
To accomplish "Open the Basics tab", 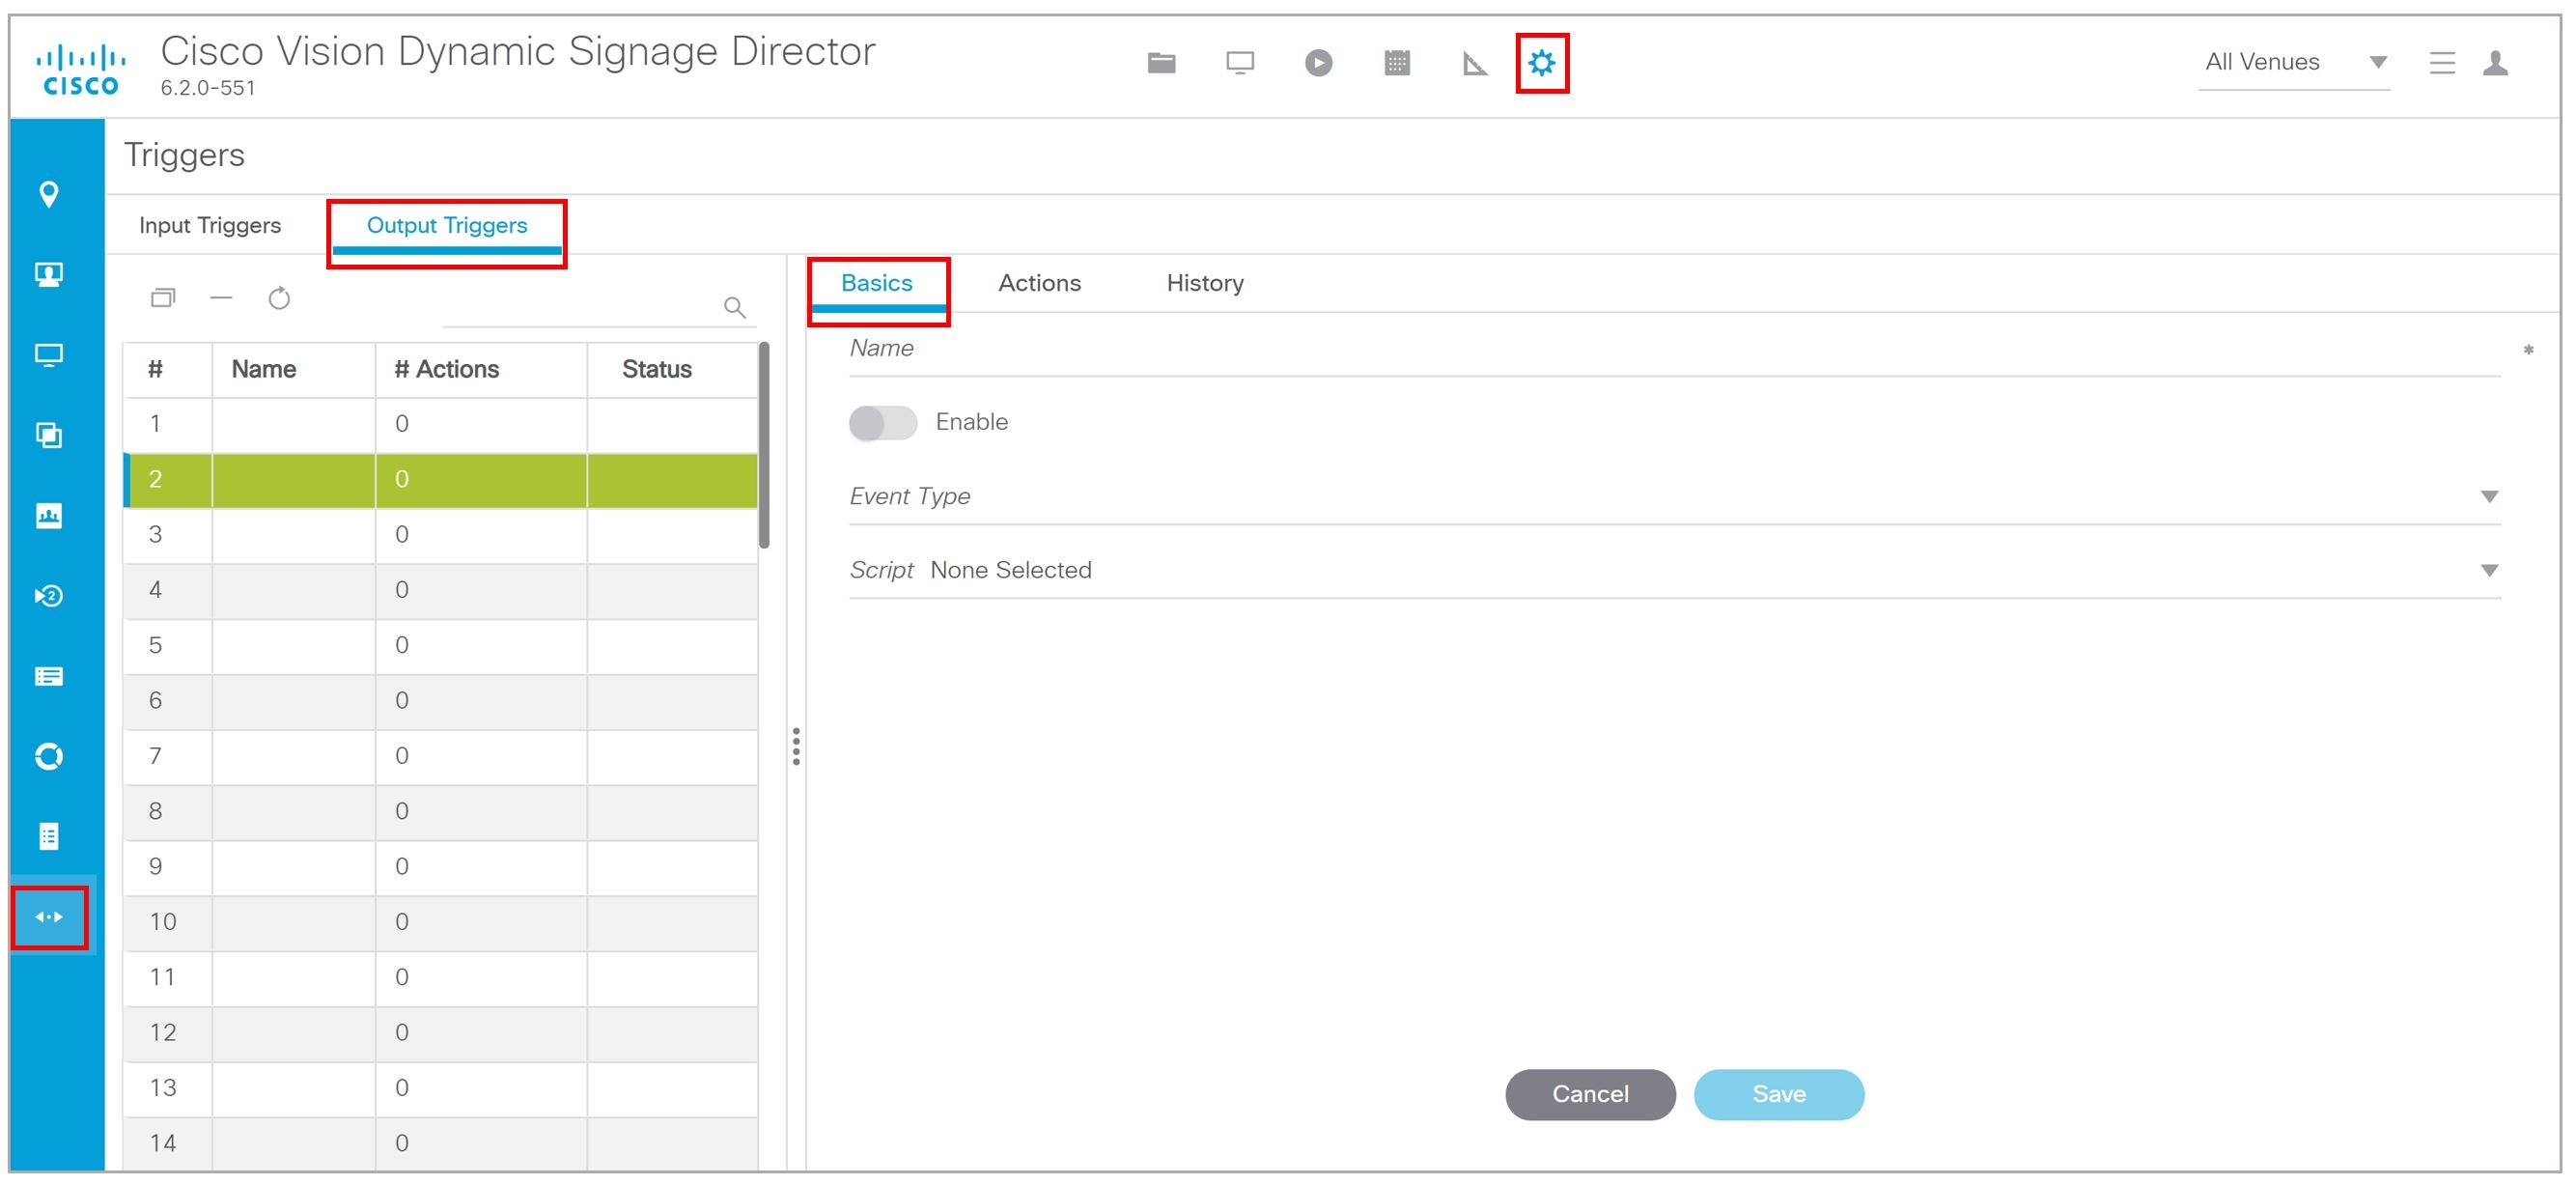I will pyautogui.click(x=877, y=284).
